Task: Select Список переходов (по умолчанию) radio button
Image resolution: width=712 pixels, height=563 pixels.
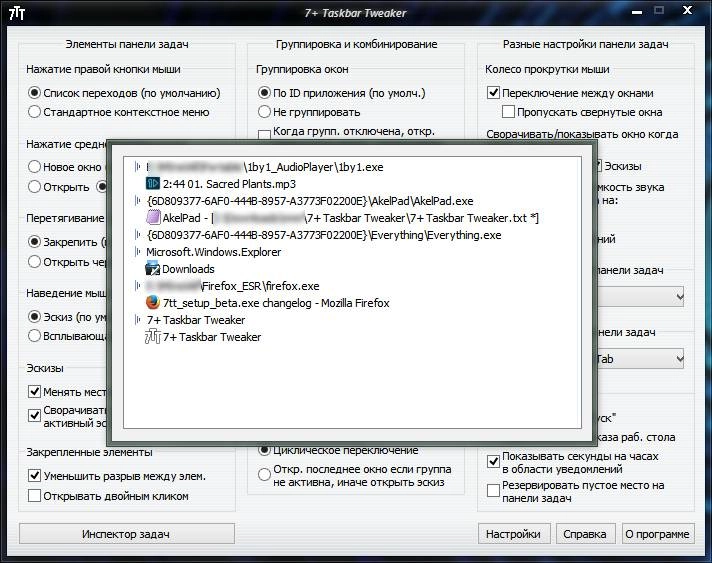Action: click(x=35, y=93)
